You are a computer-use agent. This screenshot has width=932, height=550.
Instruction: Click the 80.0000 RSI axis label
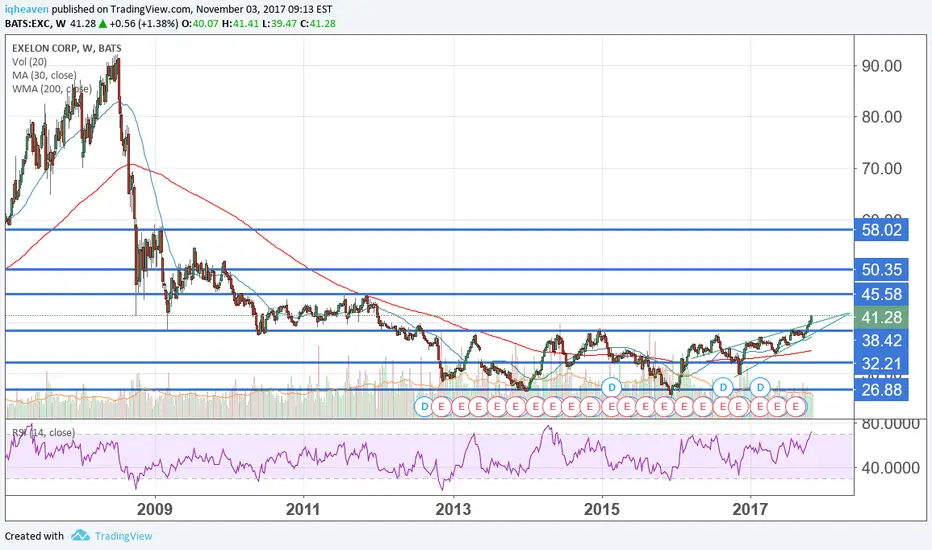[x=890, y=424]
